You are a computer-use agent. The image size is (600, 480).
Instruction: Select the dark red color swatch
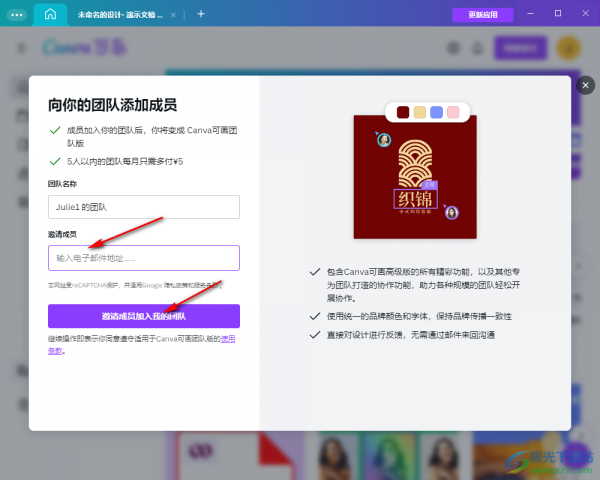[403, 112]
